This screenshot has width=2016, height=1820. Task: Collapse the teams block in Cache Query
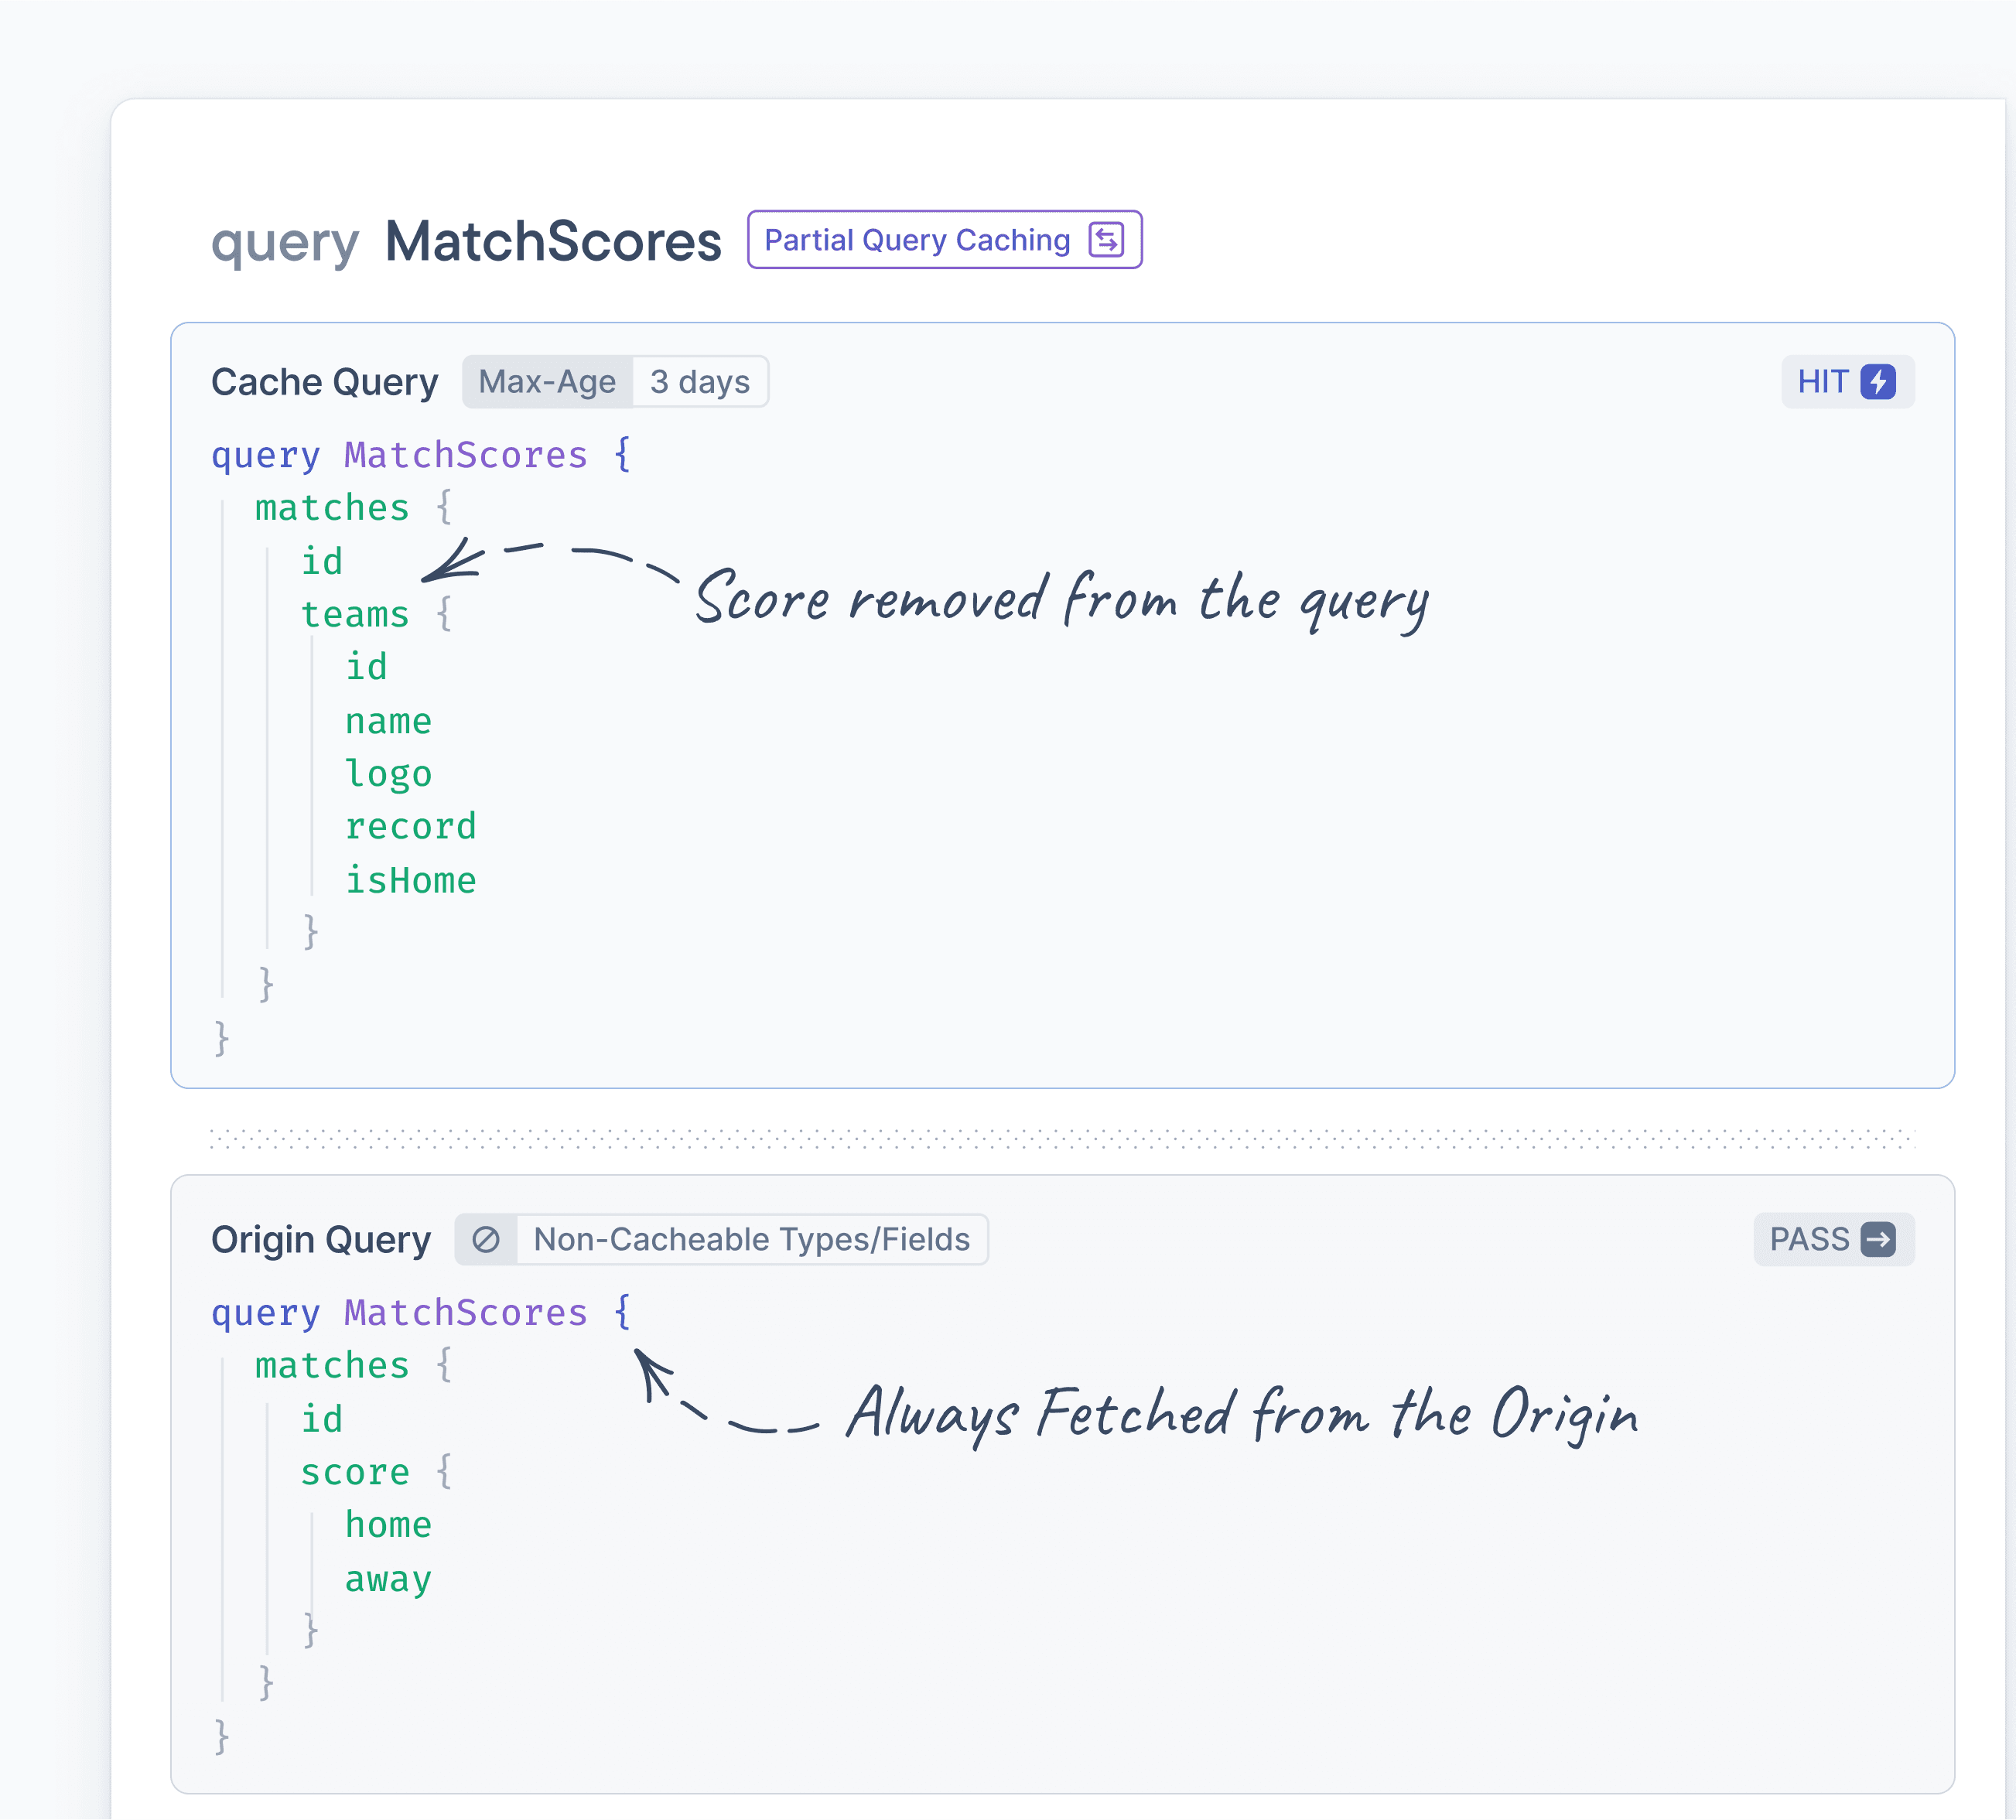coord(444,614)
